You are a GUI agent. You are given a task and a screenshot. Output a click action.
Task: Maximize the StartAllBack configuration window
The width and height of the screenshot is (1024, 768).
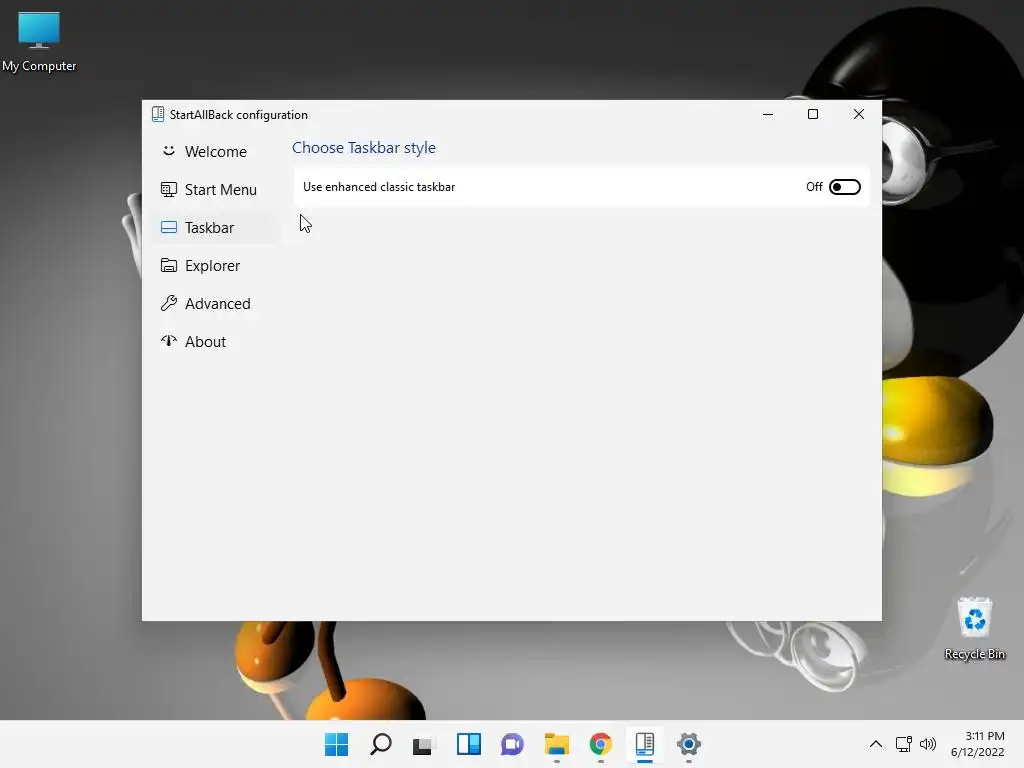coord(813,114)
